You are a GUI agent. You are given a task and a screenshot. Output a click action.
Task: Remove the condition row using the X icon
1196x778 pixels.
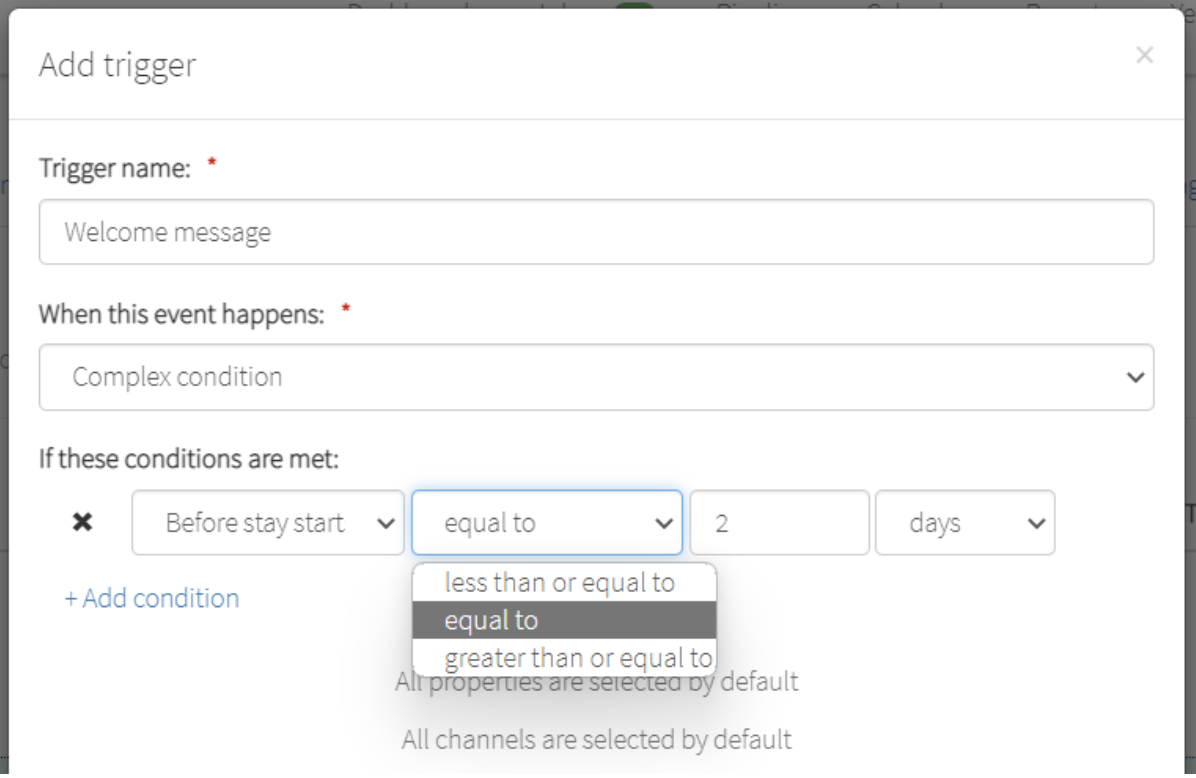tap(83, 522)
